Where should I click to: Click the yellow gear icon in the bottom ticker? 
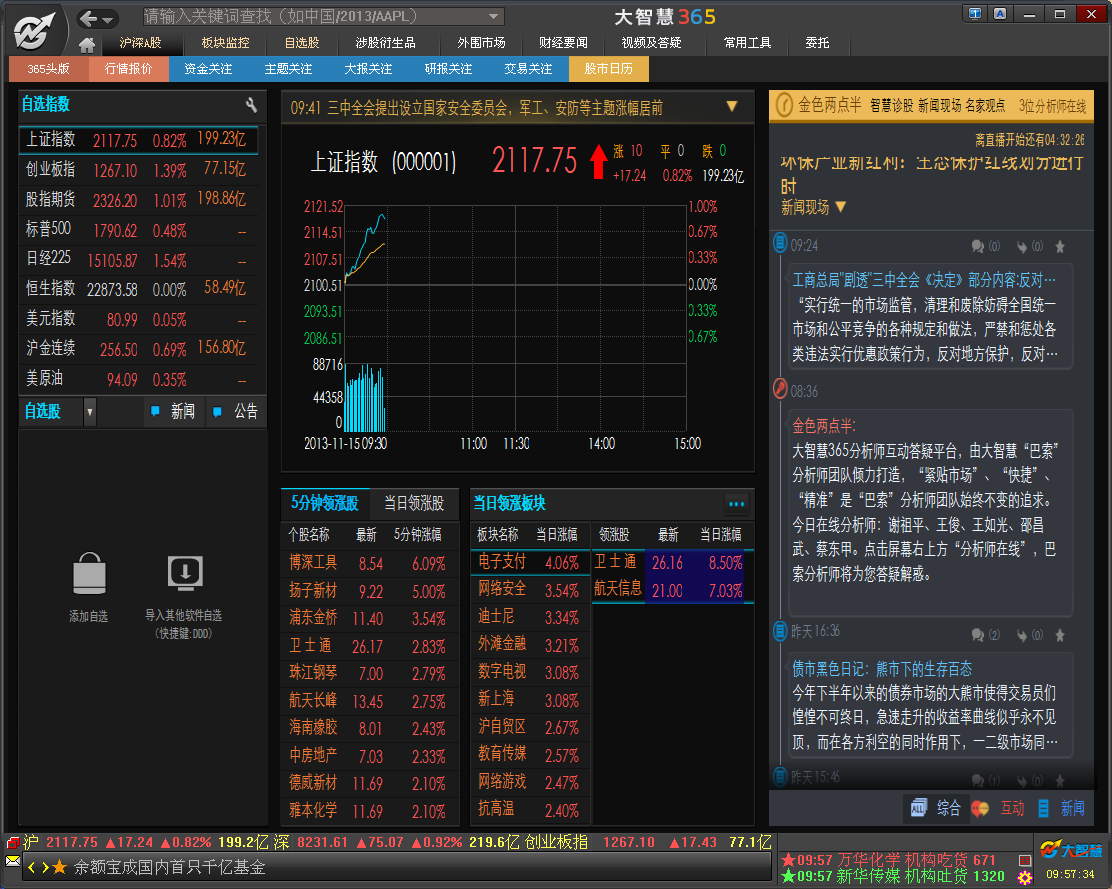(1024, 877)
